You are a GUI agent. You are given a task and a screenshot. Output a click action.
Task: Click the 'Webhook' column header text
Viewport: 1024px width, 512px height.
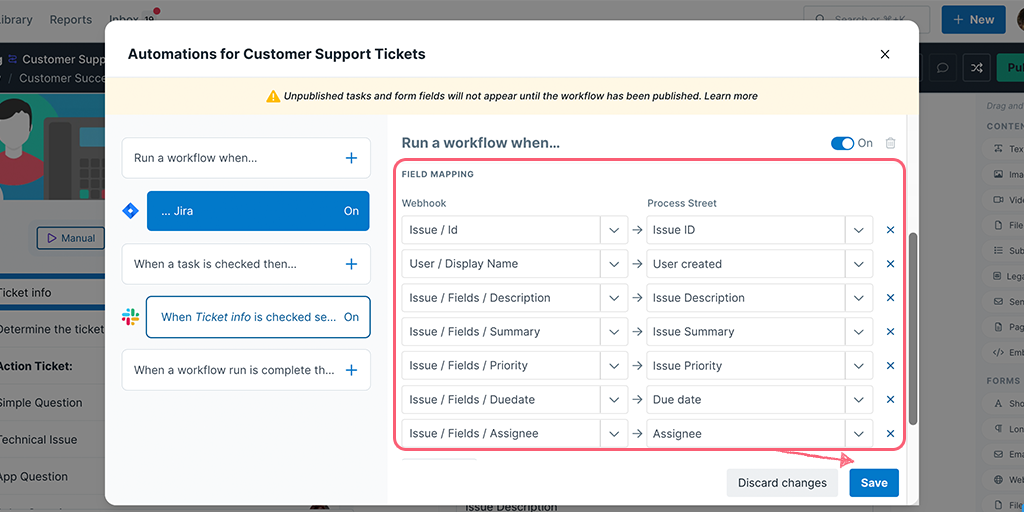click(x=424, y=203)
